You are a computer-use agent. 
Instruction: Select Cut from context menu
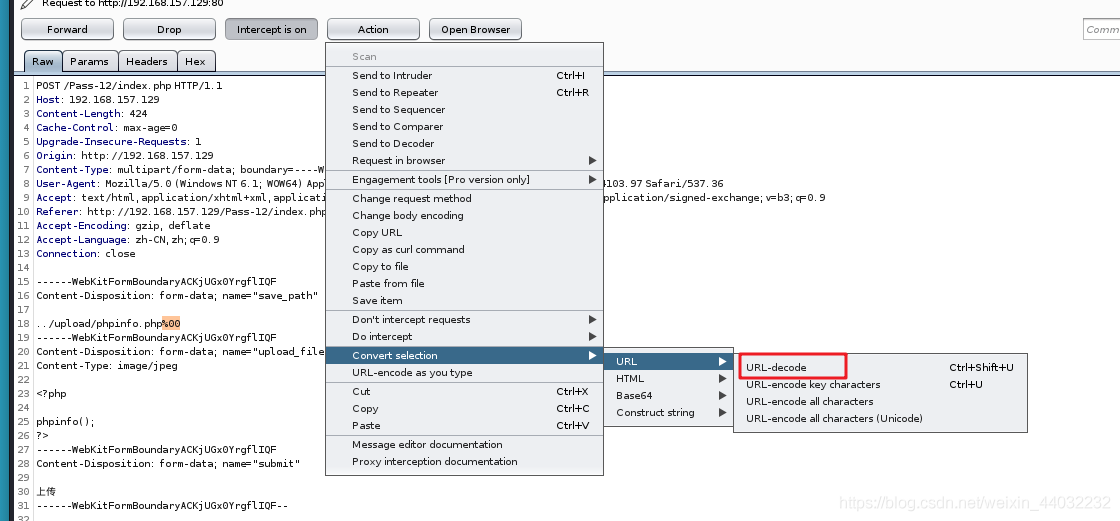click(x=464, y=392)
